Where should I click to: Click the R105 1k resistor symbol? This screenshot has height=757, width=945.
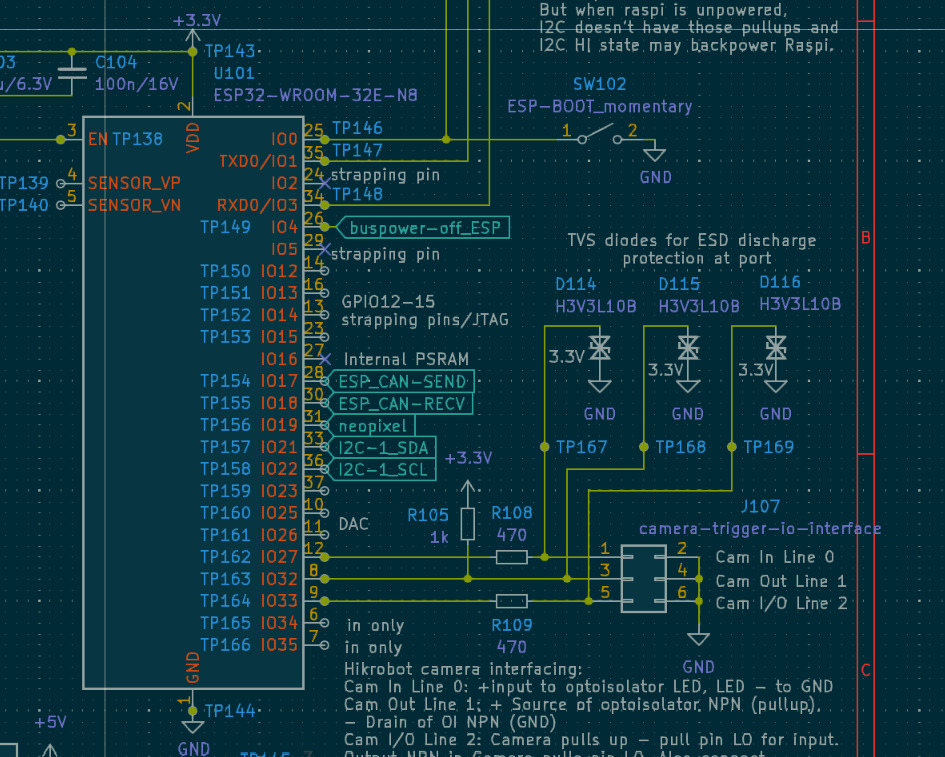pos(468,524)
